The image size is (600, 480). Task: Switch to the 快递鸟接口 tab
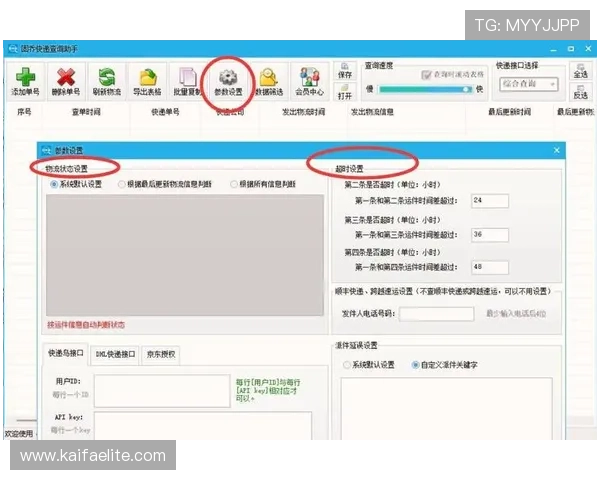[65, 353]
